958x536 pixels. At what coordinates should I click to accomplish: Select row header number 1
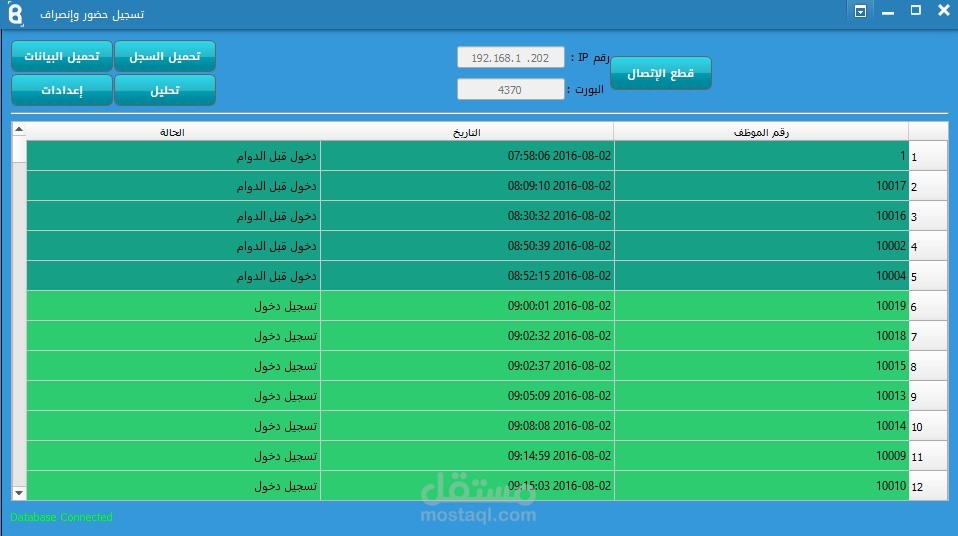[x=928, y=156]
